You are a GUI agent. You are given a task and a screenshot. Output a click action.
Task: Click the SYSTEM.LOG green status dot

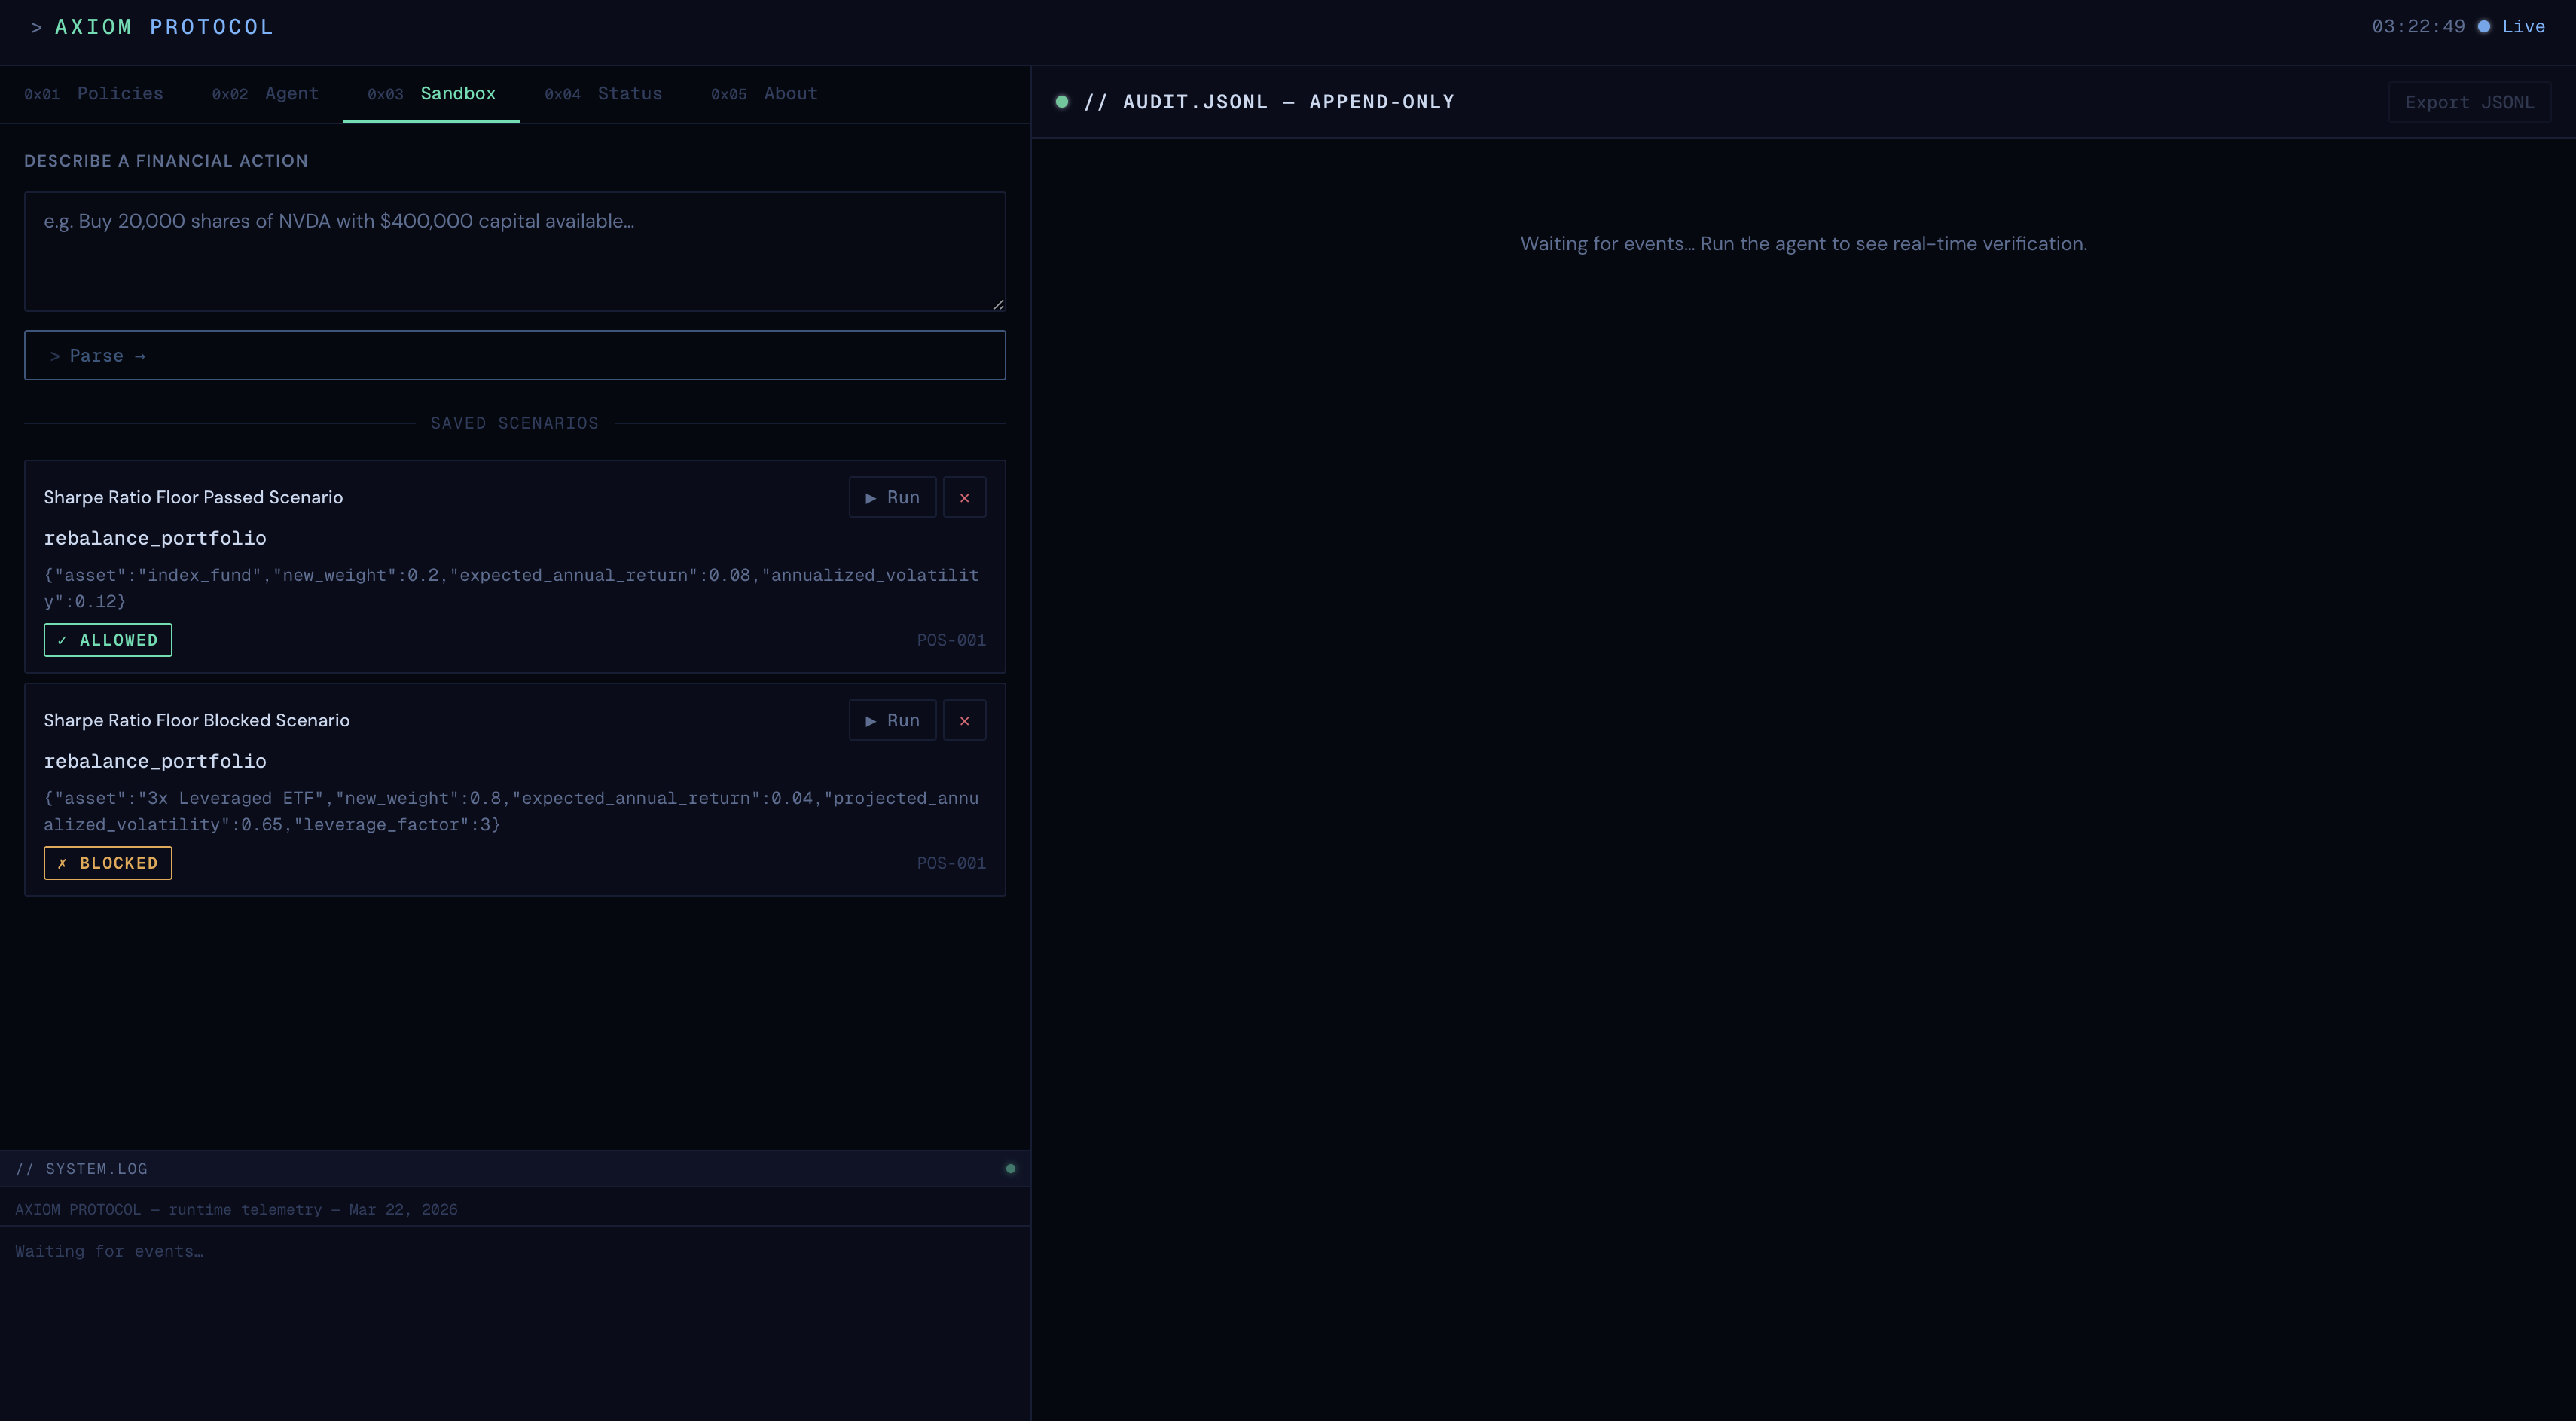pos(1010,1168)
